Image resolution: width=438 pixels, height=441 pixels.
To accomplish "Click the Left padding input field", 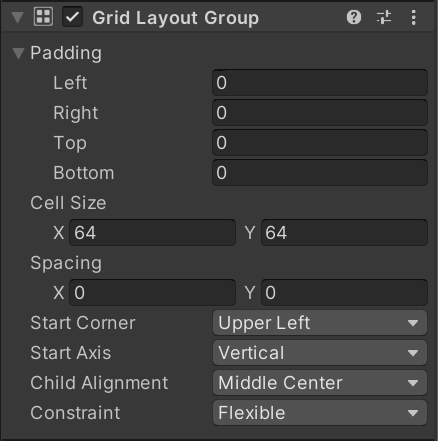I will pyautogui.click(x=320, y=83).
